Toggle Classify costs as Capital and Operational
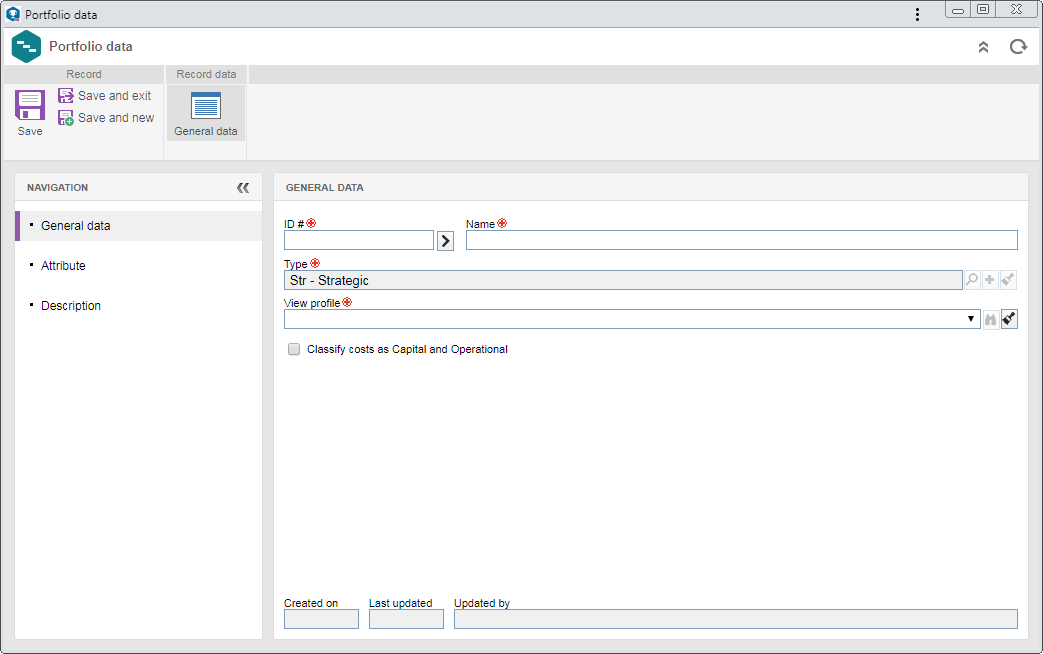Screen dimensions: 1043x654 293,349
